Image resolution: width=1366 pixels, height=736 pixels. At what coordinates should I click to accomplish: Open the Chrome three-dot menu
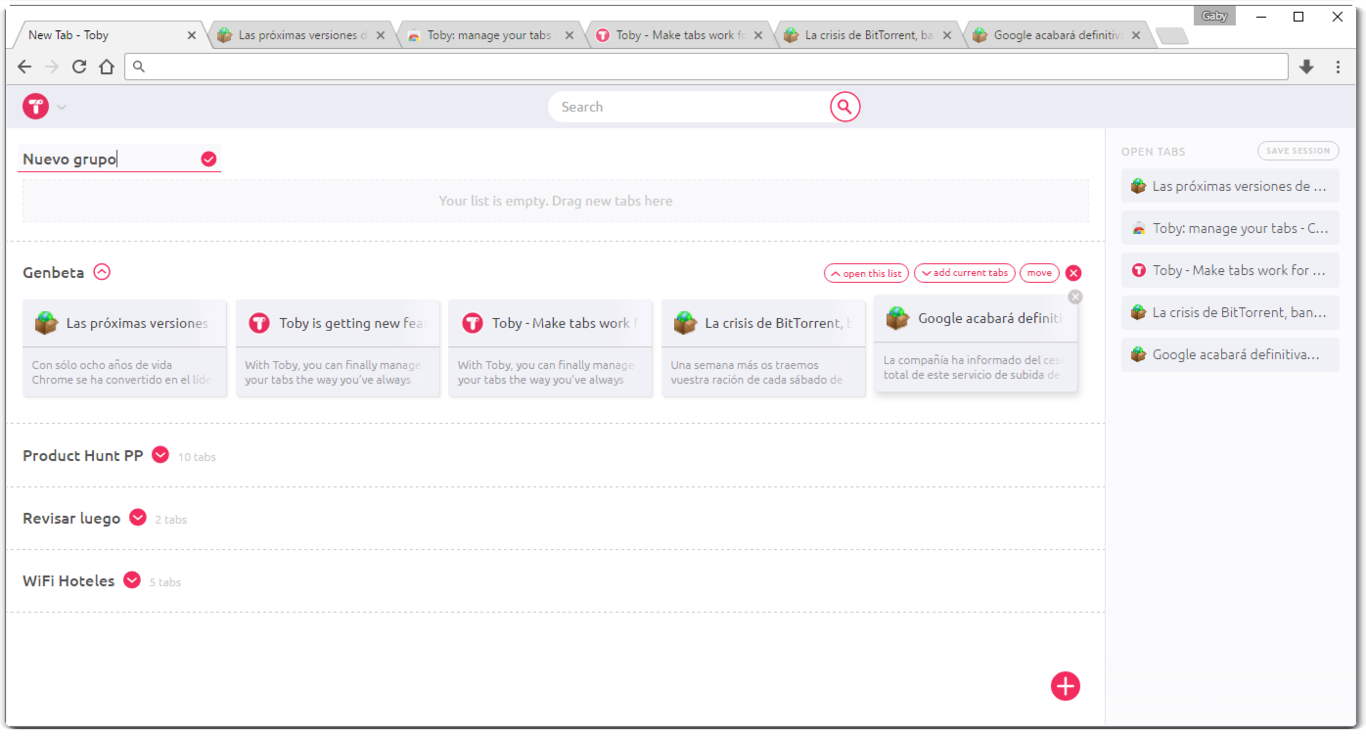coord(1338,67)
